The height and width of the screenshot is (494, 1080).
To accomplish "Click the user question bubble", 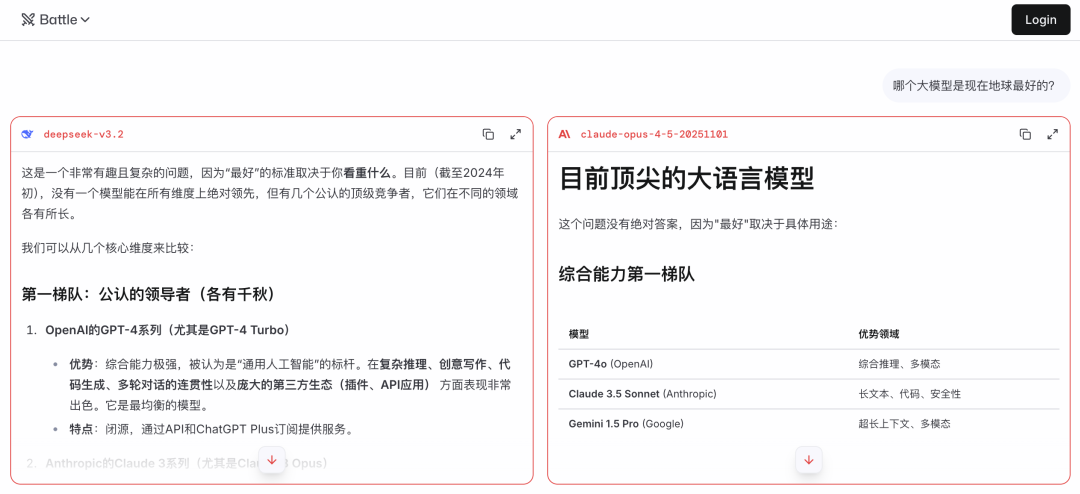I will pyautogui.click(x=973, y=86).
